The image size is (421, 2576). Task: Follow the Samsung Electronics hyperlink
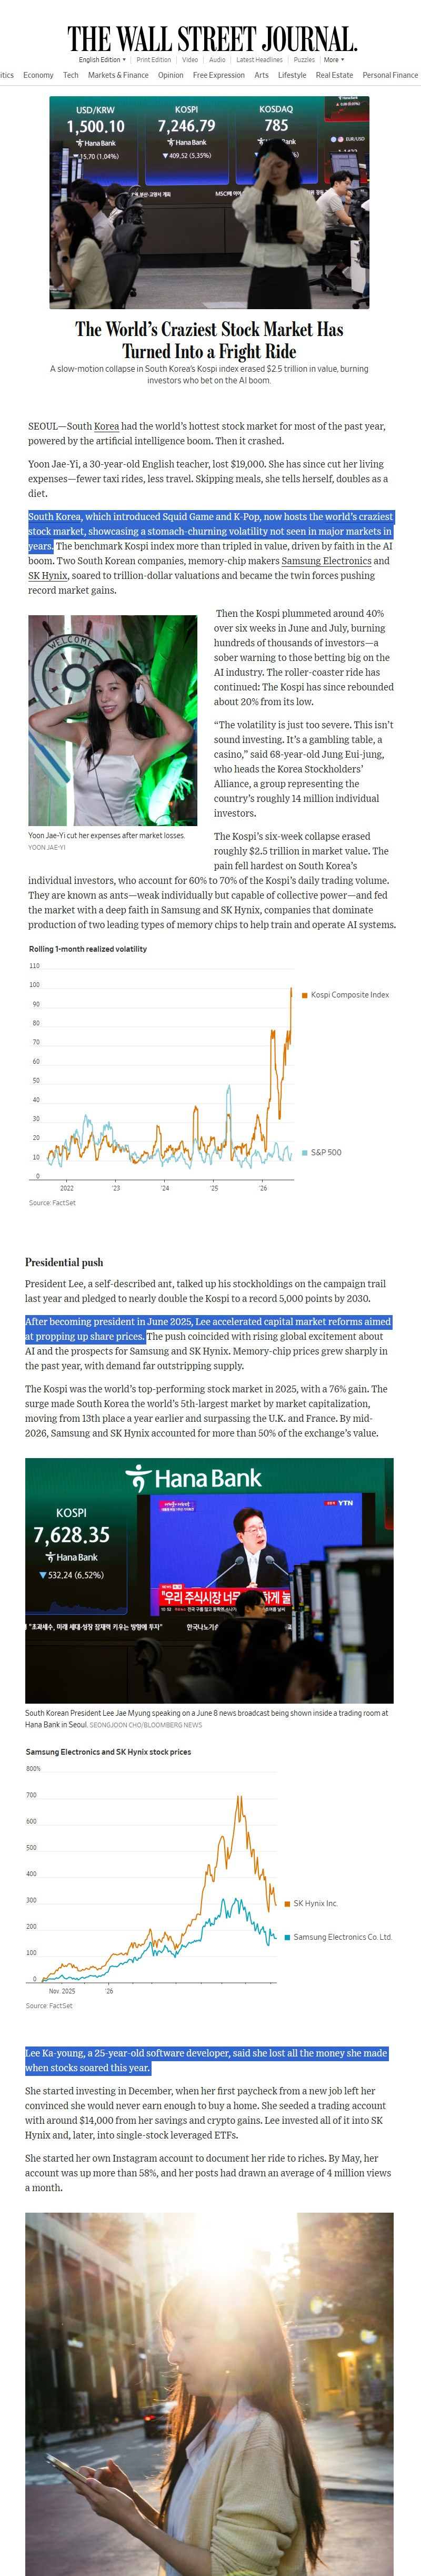point(326,561)
